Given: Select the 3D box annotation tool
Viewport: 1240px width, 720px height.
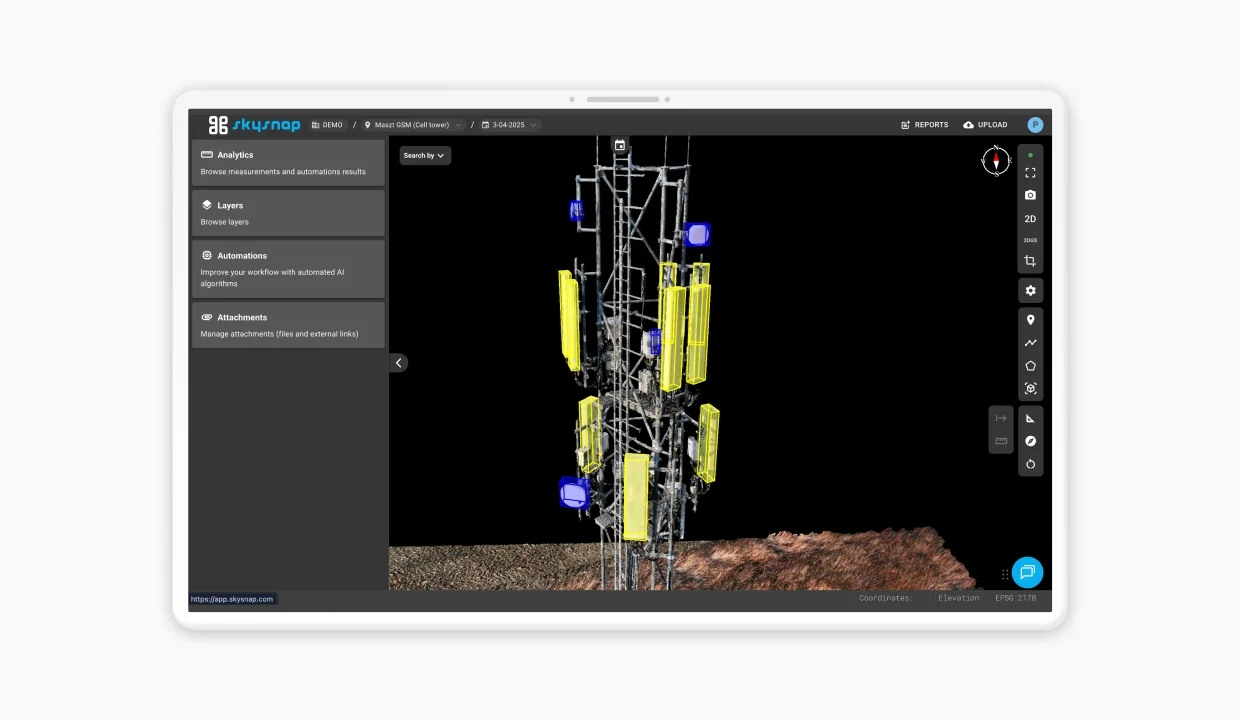Looking at the screenshot, I should [1030, 388].
